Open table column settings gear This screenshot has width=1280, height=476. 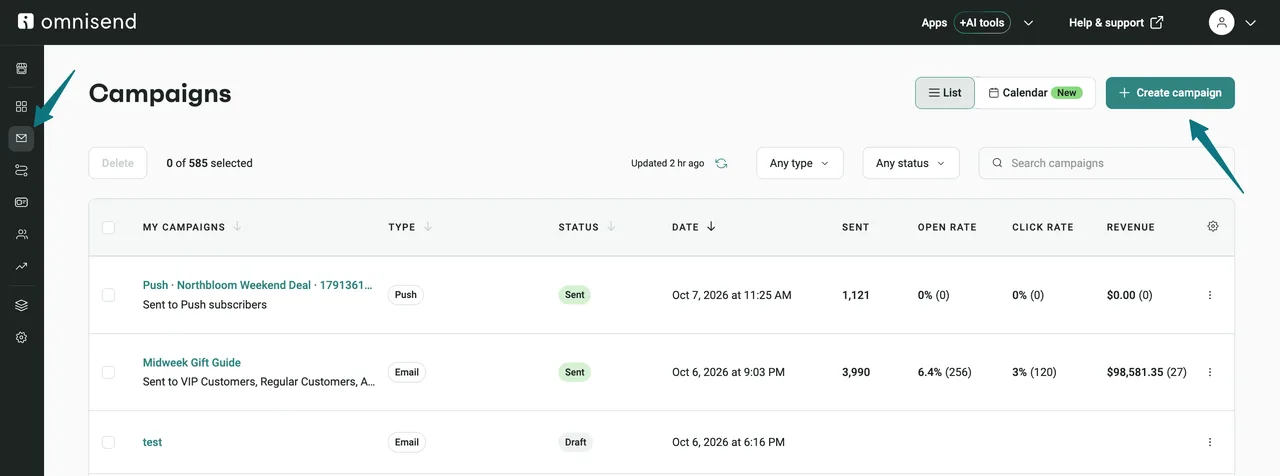(x=1213, y=226)
